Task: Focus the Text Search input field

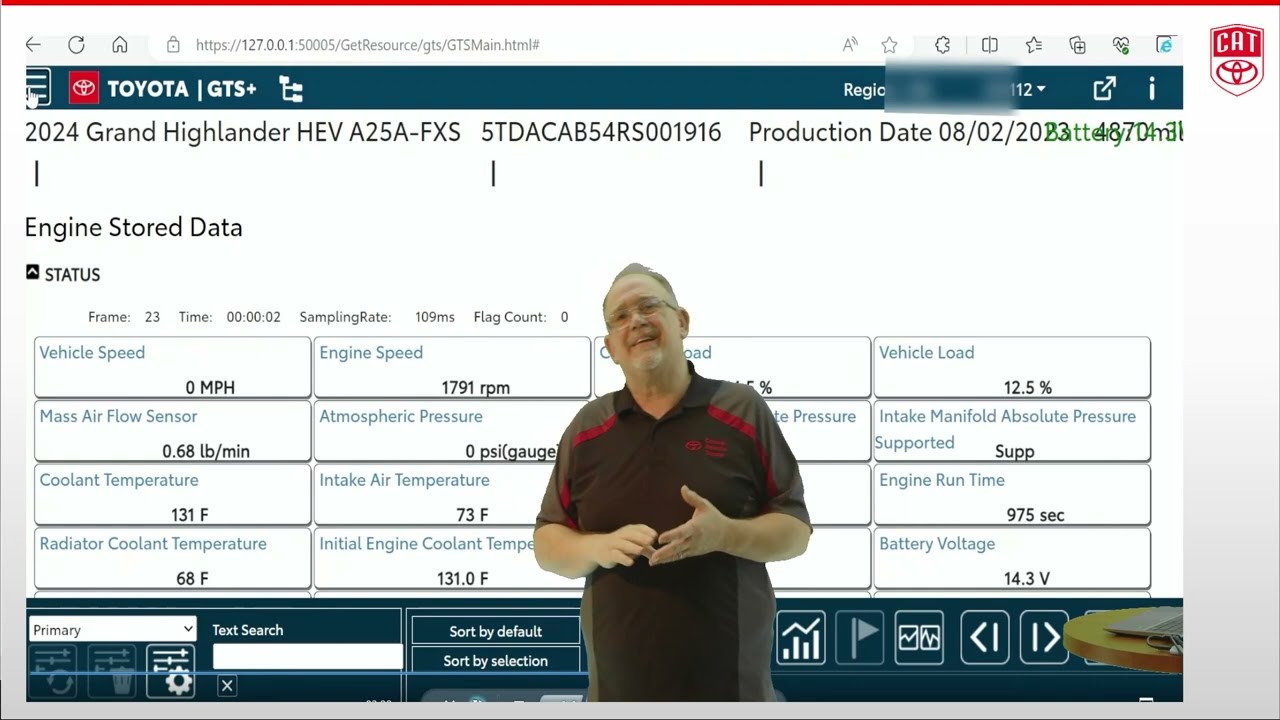Action: coord(308,657)
